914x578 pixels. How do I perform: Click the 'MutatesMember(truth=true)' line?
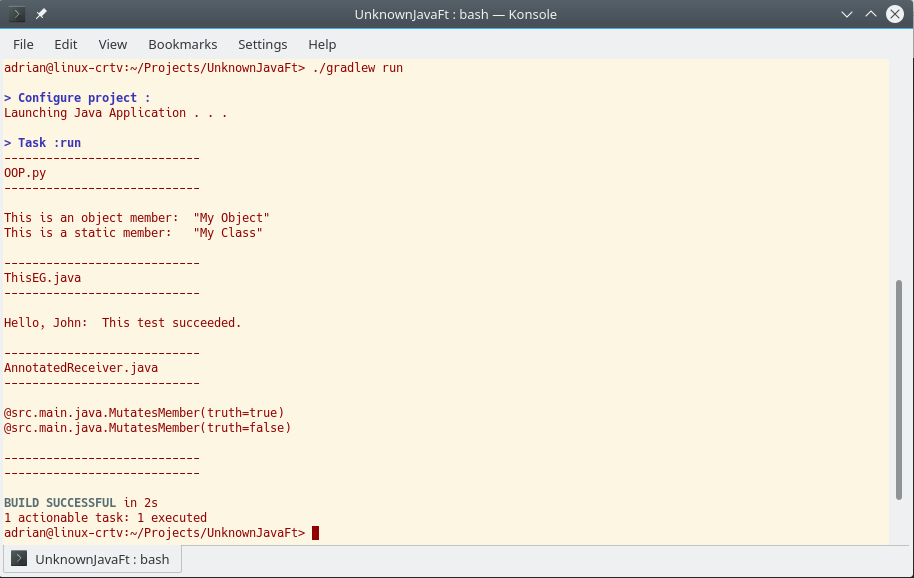144,413
